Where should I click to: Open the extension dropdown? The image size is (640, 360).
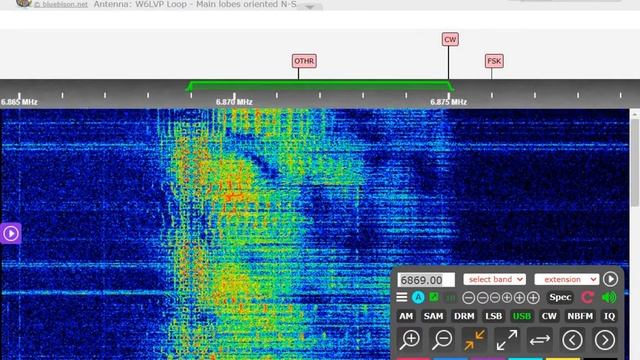tap(567, 279)
